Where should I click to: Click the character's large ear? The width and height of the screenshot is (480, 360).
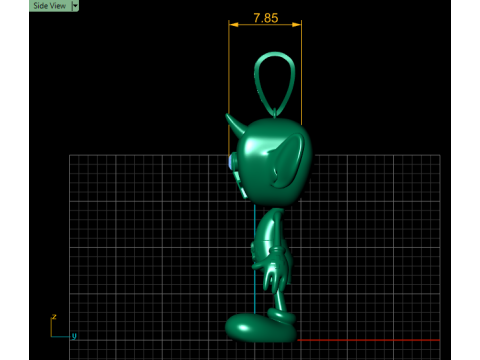tap(288, 161)
